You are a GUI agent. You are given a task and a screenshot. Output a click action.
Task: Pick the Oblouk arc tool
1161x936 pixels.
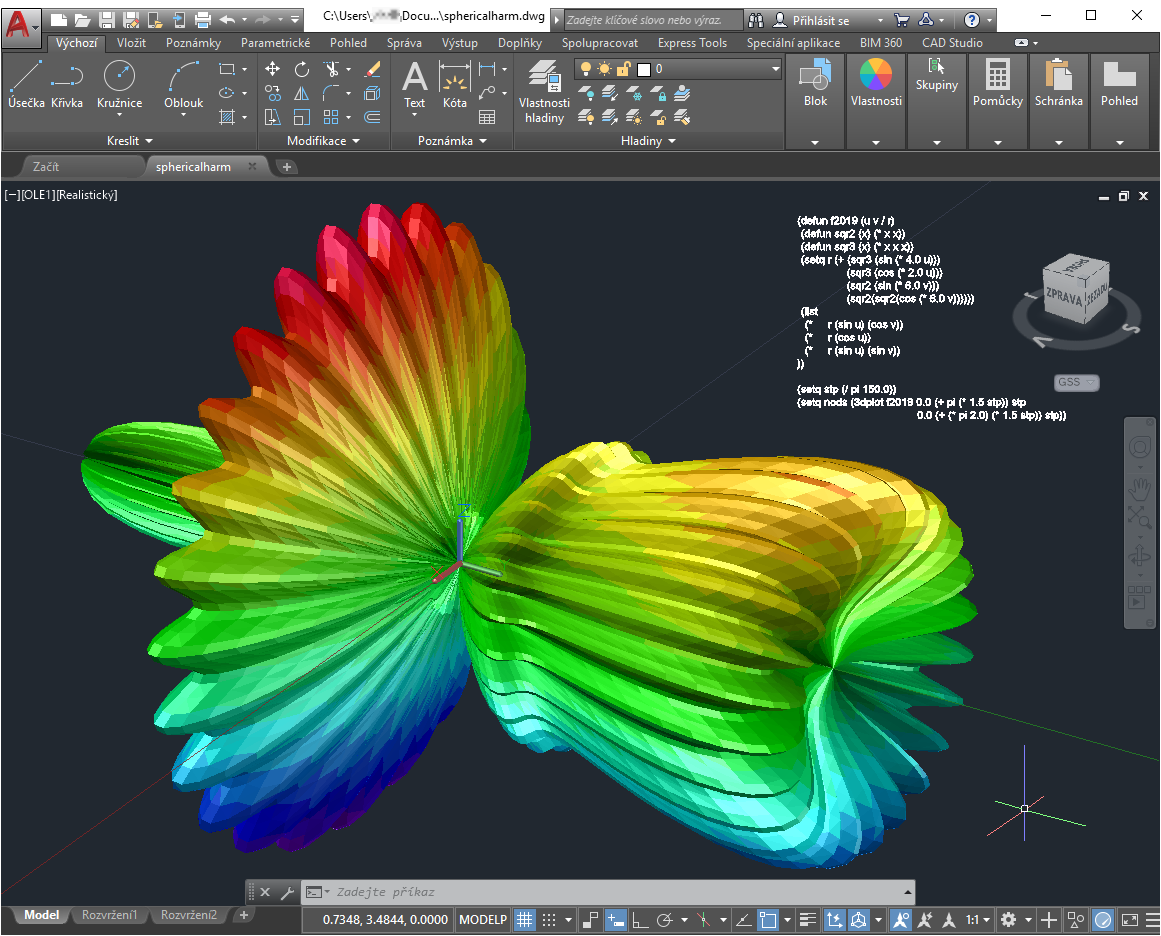183,84
